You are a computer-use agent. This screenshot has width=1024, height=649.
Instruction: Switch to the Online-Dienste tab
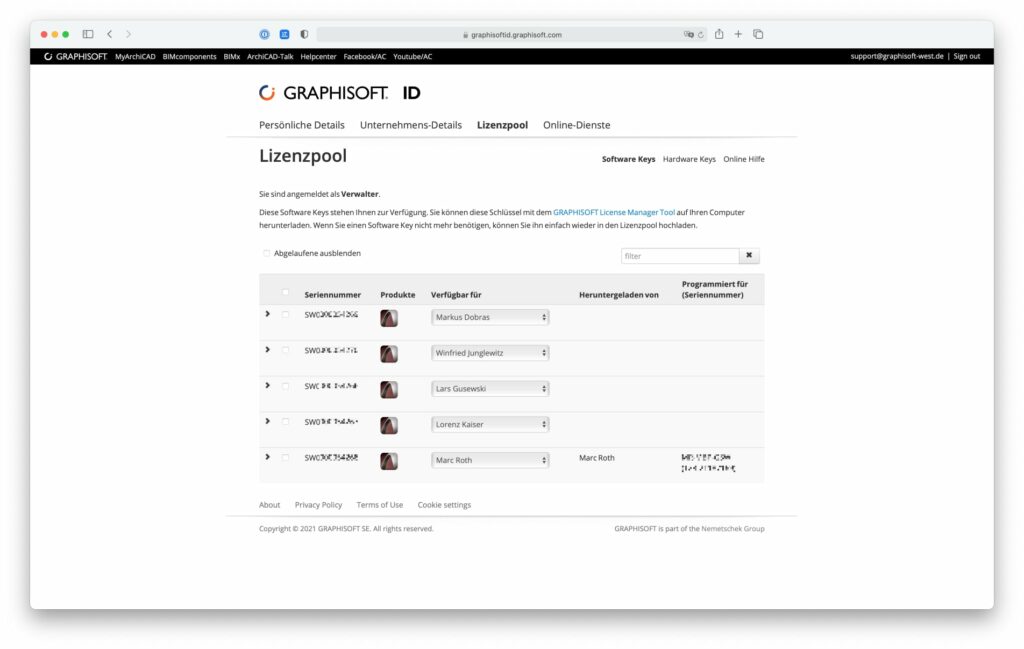[577, 125]
